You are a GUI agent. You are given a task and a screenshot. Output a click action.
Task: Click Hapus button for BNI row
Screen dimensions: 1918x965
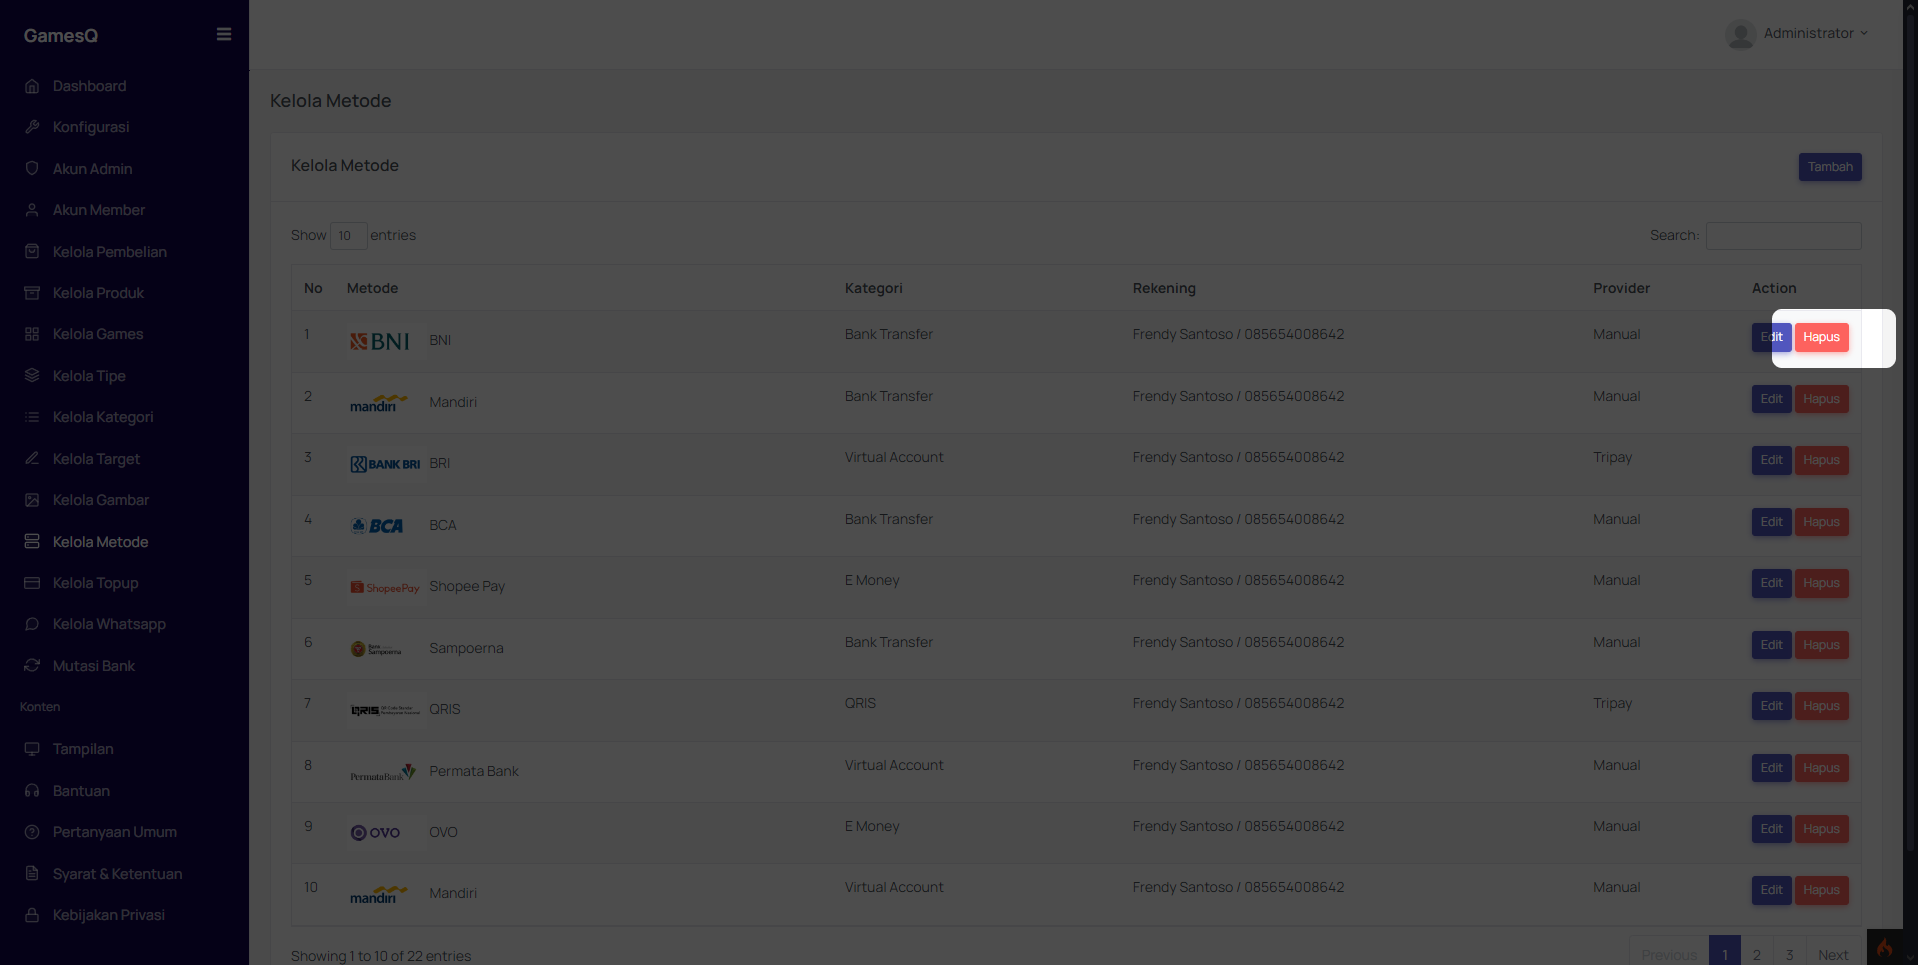point(1821,337)
